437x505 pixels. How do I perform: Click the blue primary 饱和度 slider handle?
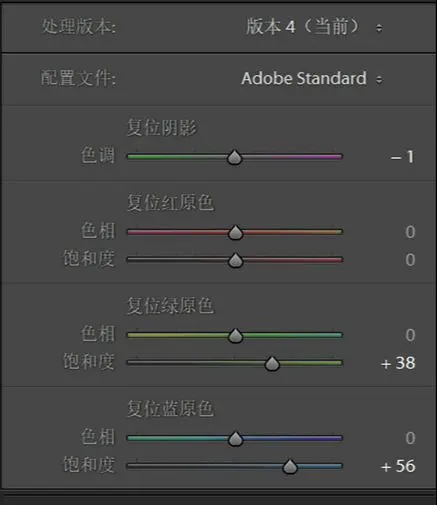pos(290,466)
